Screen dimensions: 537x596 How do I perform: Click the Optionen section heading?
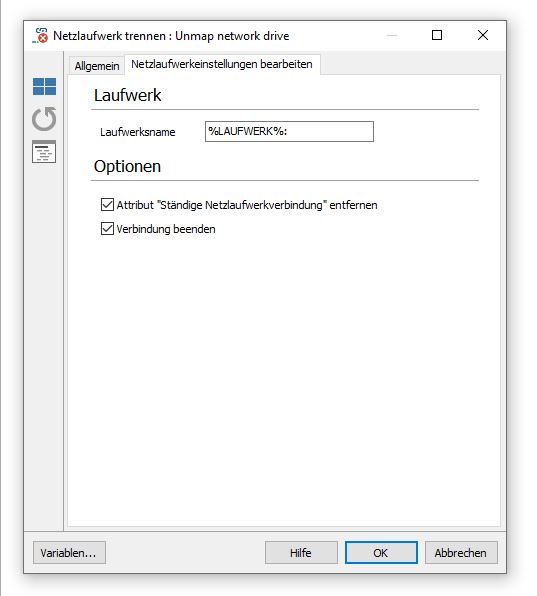[x=127, y=166]
